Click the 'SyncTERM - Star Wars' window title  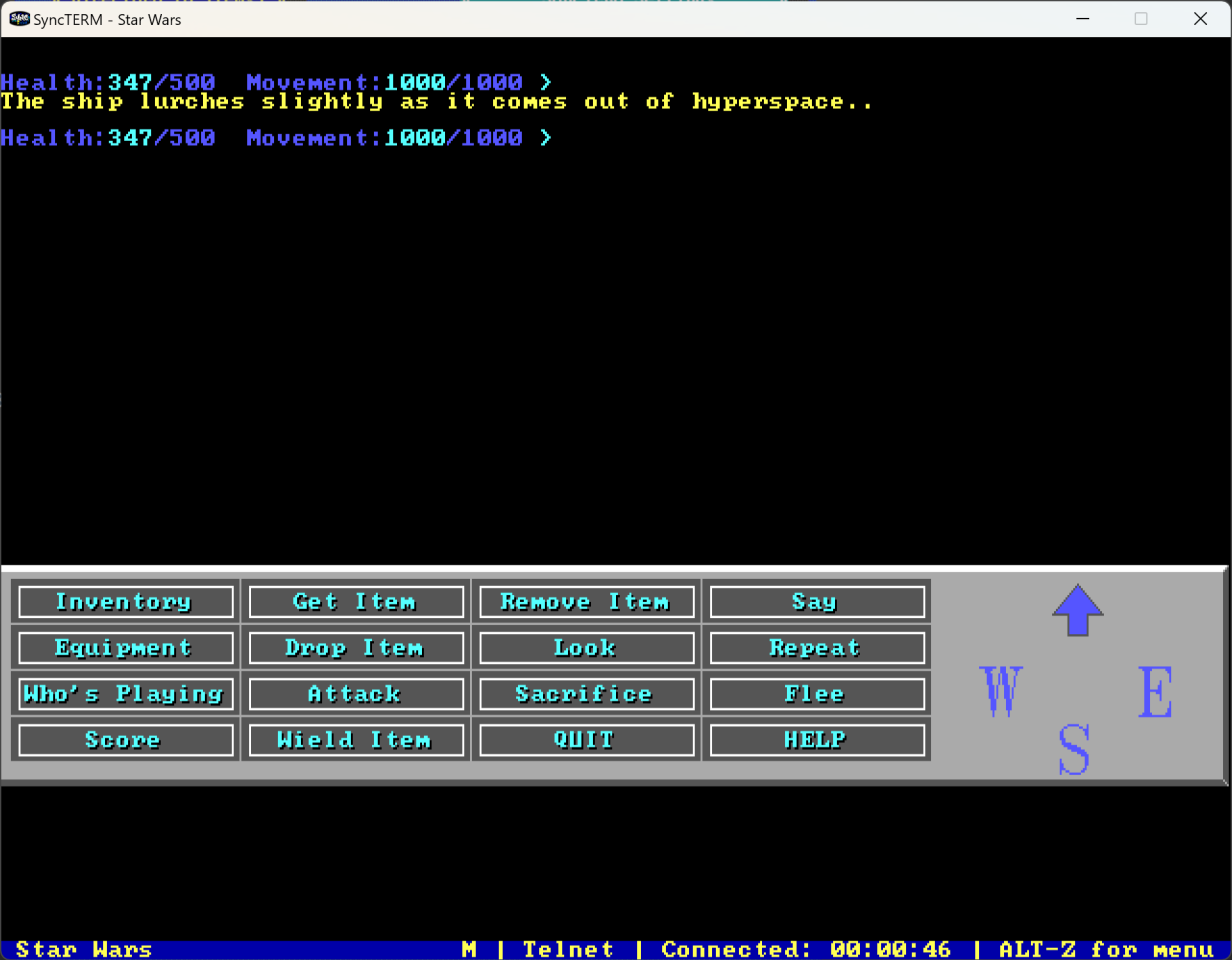point(108,19)
